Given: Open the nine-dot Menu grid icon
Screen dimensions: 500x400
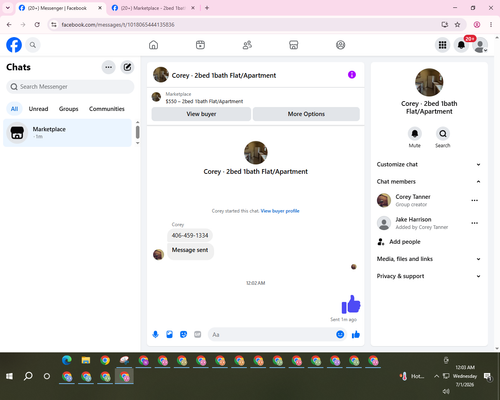Looking at the screenshot, I should point(442,45).
